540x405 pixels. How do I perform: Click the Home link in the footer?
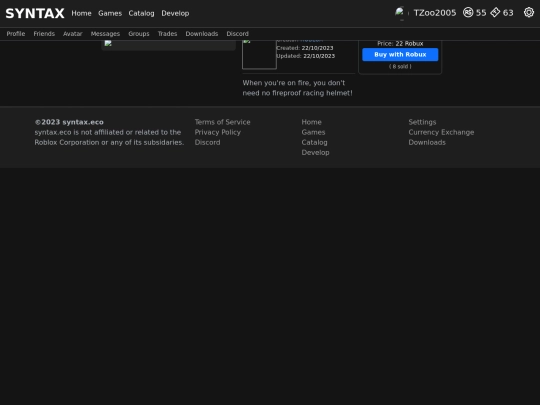(311, 122)
